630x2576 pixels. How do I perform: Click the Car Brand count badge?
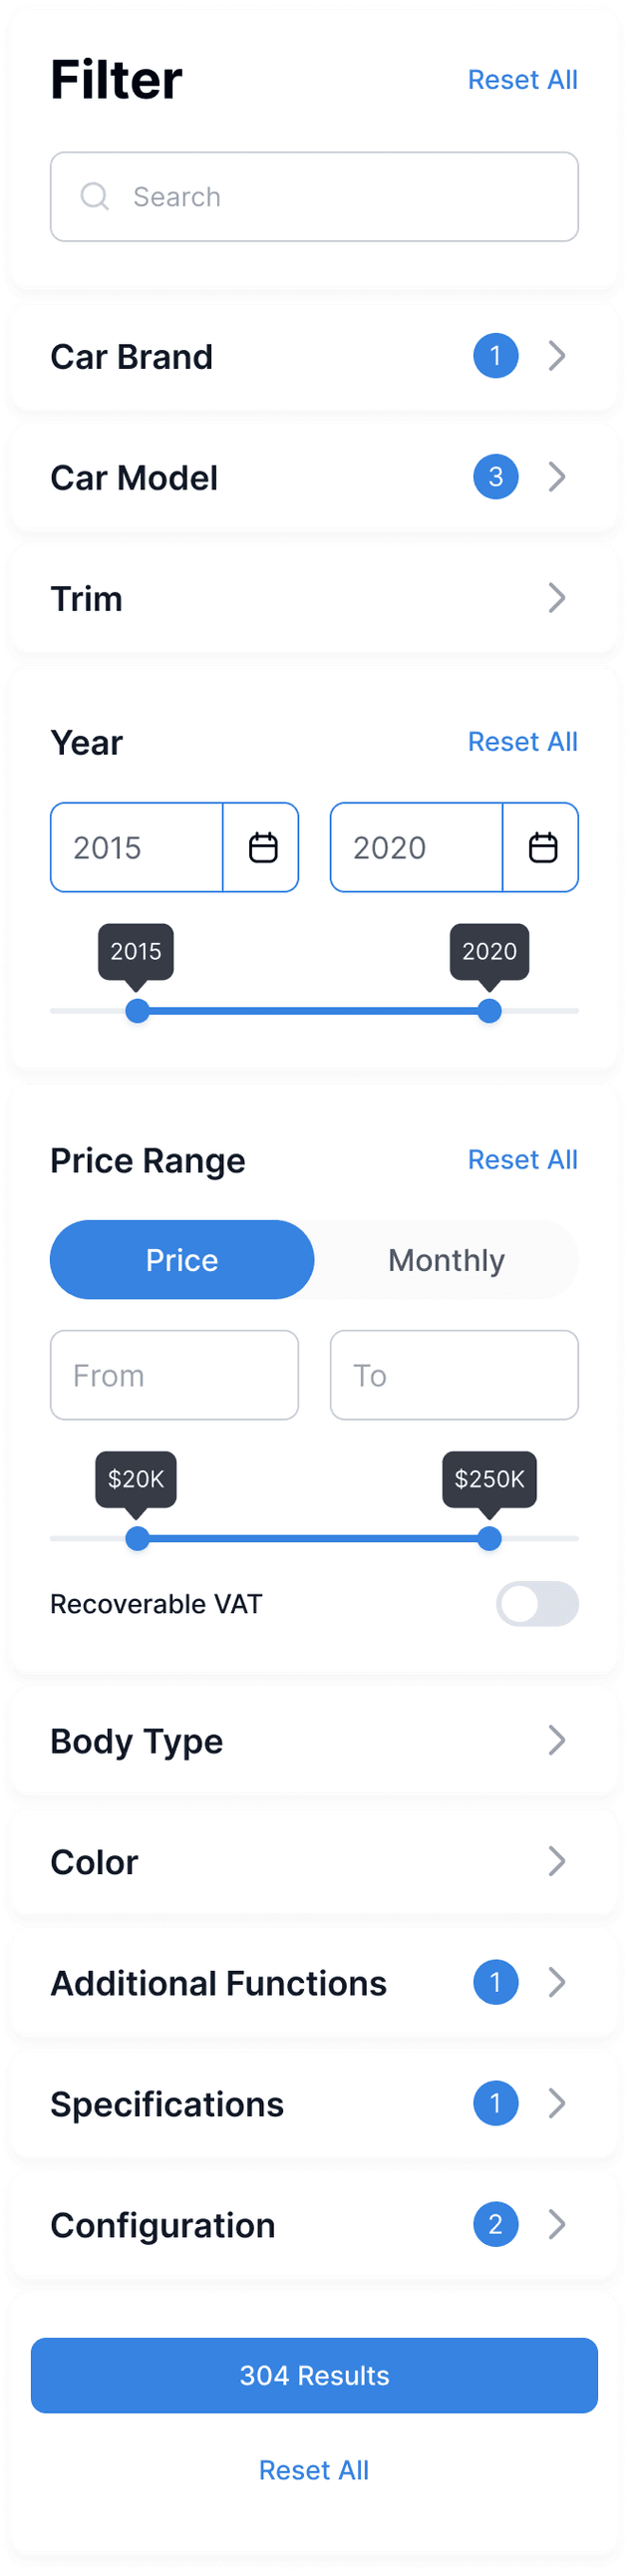click(495, 356)
